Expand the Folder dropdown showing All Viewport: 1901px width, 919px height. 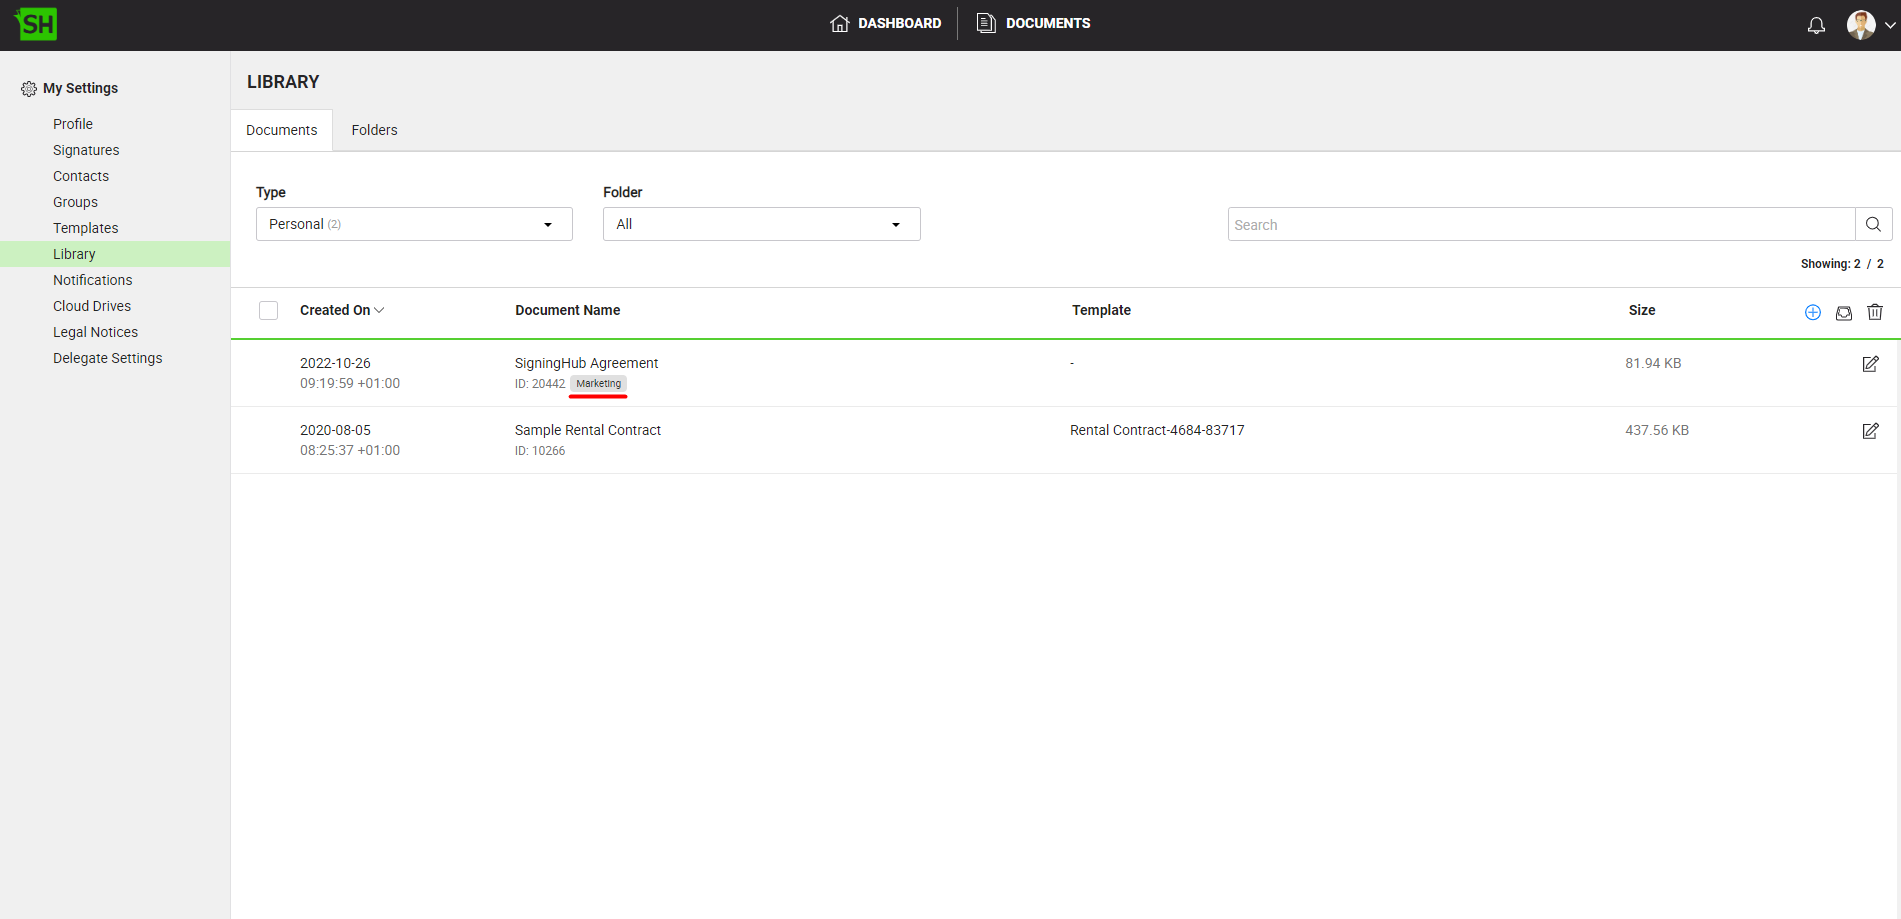(x=760, y=224)
